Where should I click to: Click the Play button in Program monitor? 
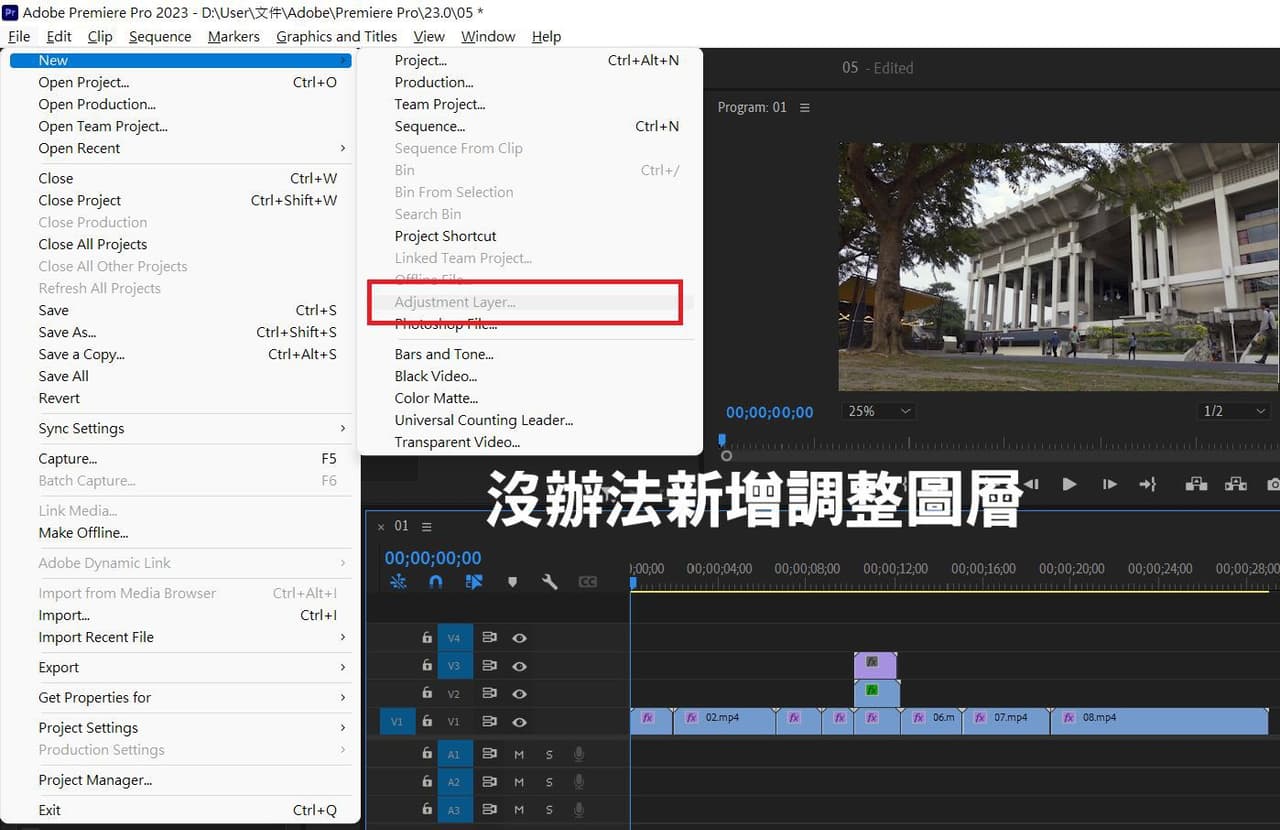(x=1069, y=484)
